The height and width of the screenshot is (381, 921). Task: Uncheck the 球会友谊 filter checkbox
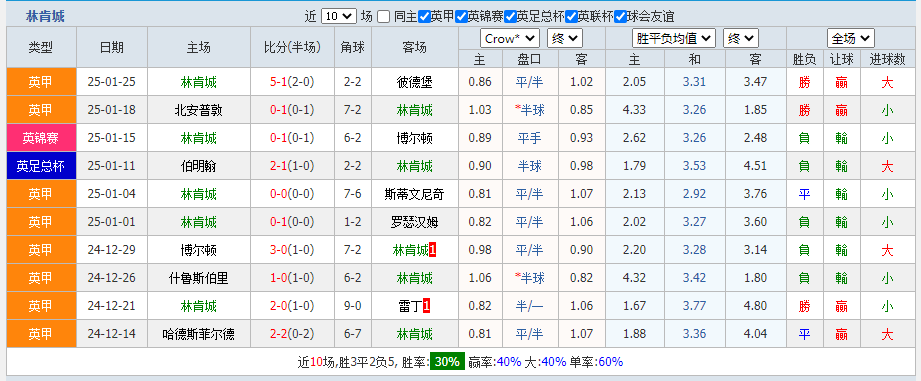620,16
